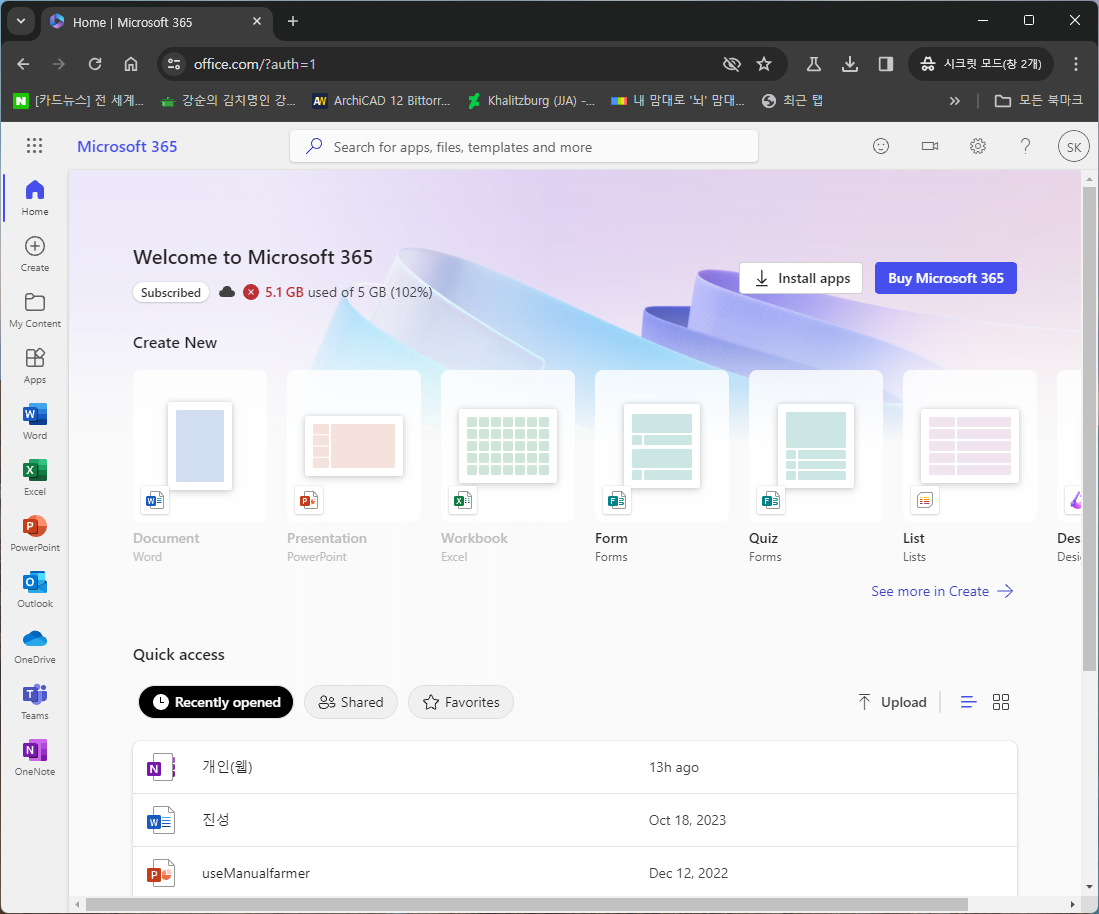The height and width of the screenshot is (914, 1099).
Task: Select the Recently opened filter
Action: click(x=216, y=702)
